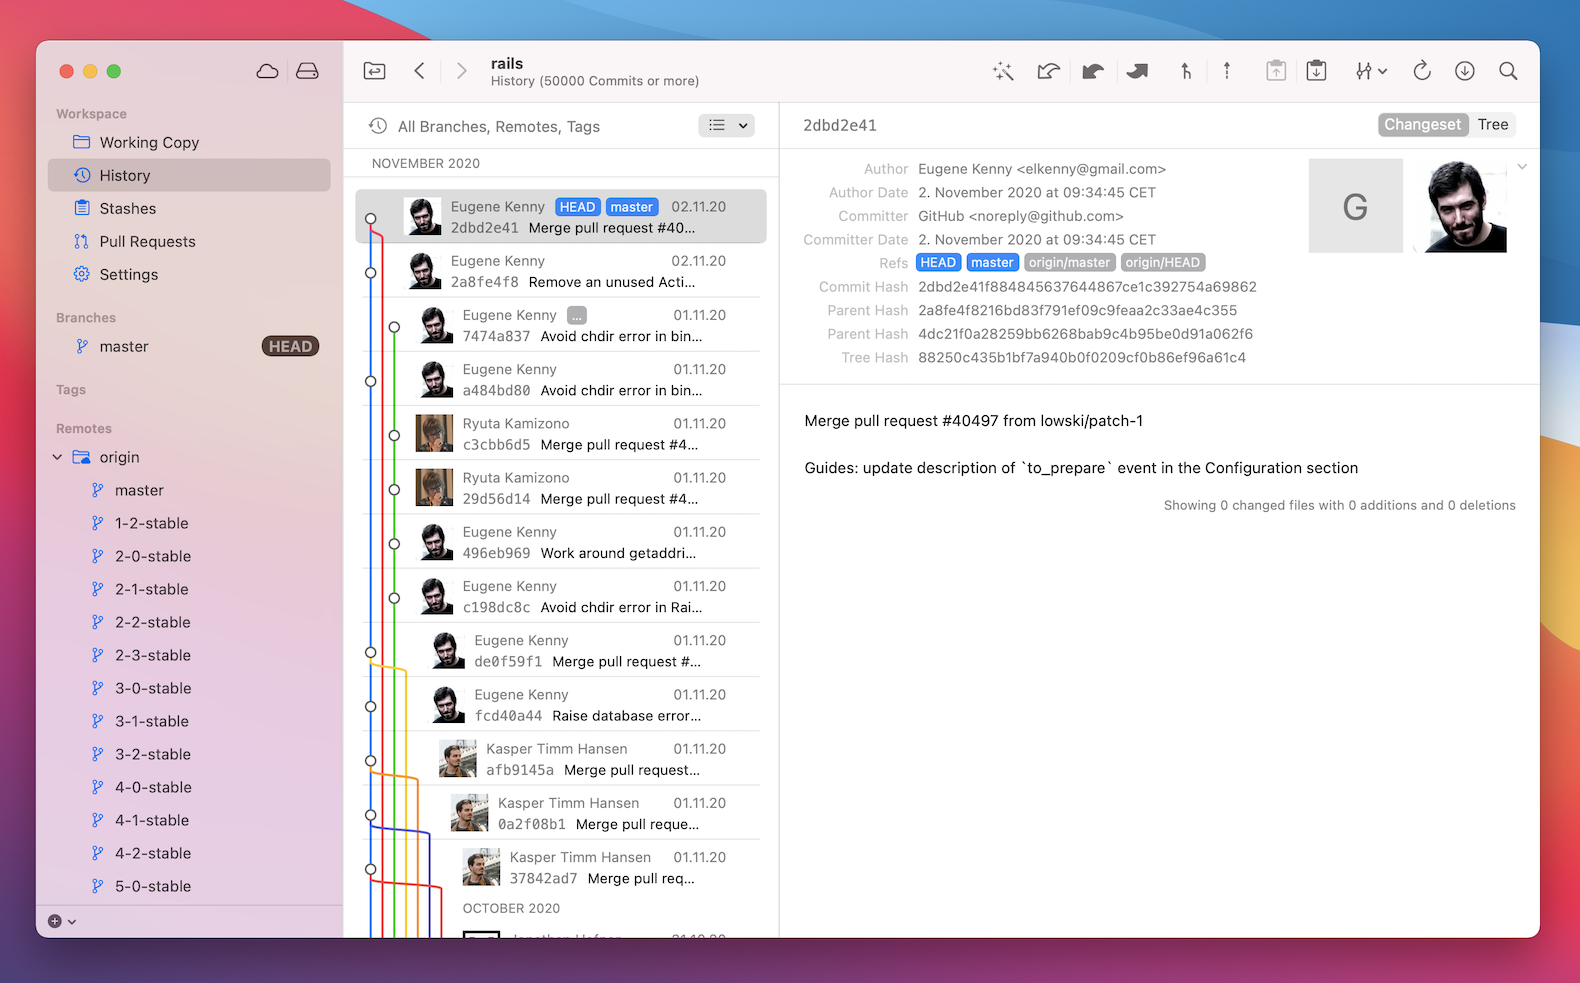Select the Changeset view toggle
Screen dimensions: 1580x983
point(1422,124)
